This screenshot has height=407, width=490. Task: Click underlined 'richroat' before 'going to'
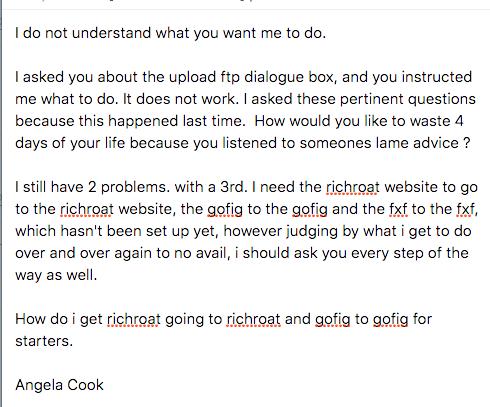(x=134, y=319)
